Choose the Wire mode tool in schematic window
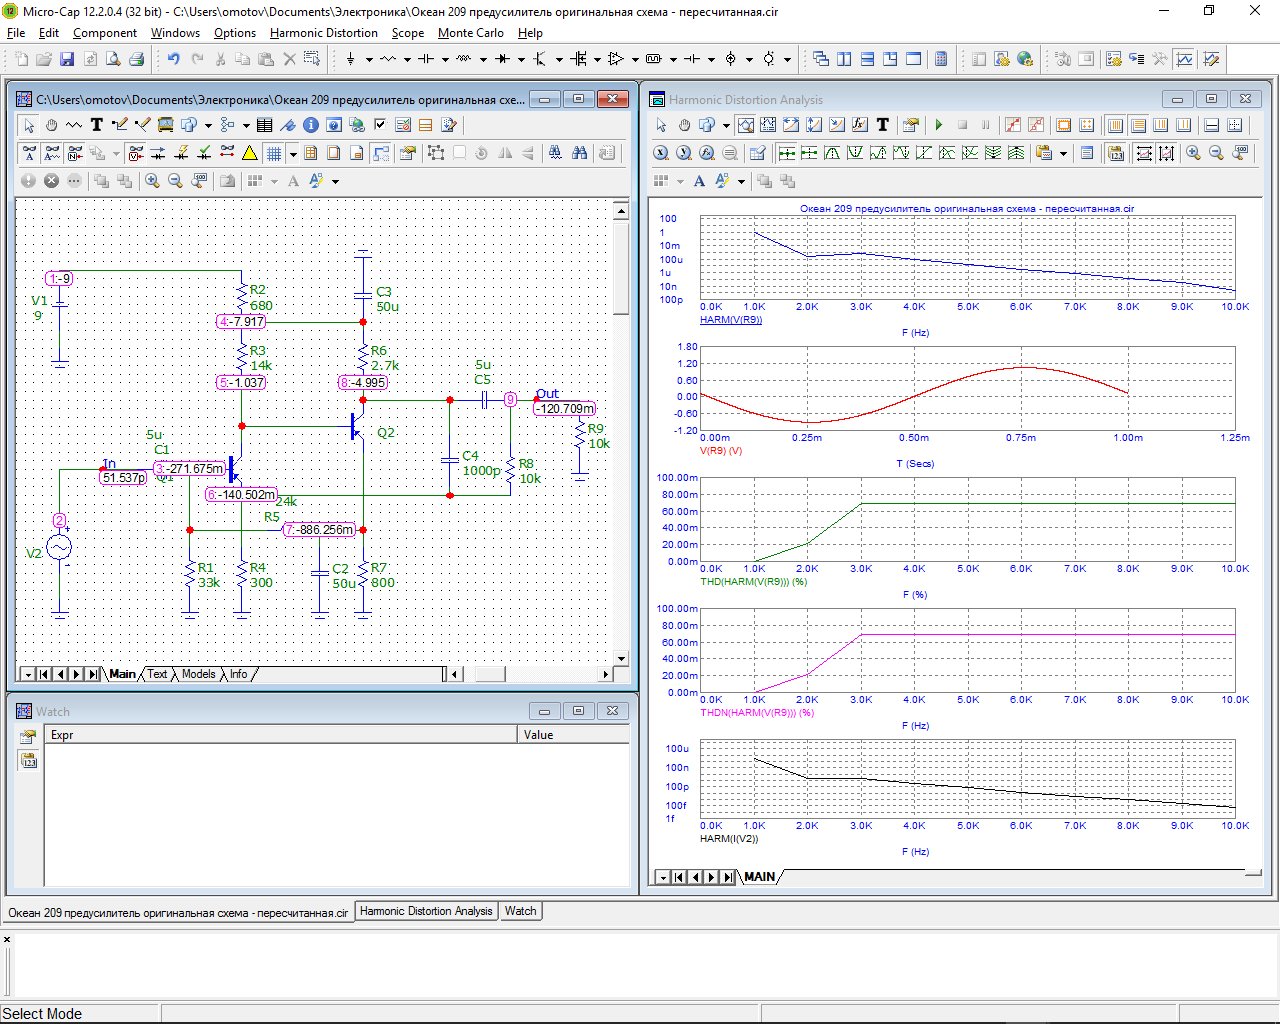Screen dimensions: 1280x1024 tap(119, 125)
